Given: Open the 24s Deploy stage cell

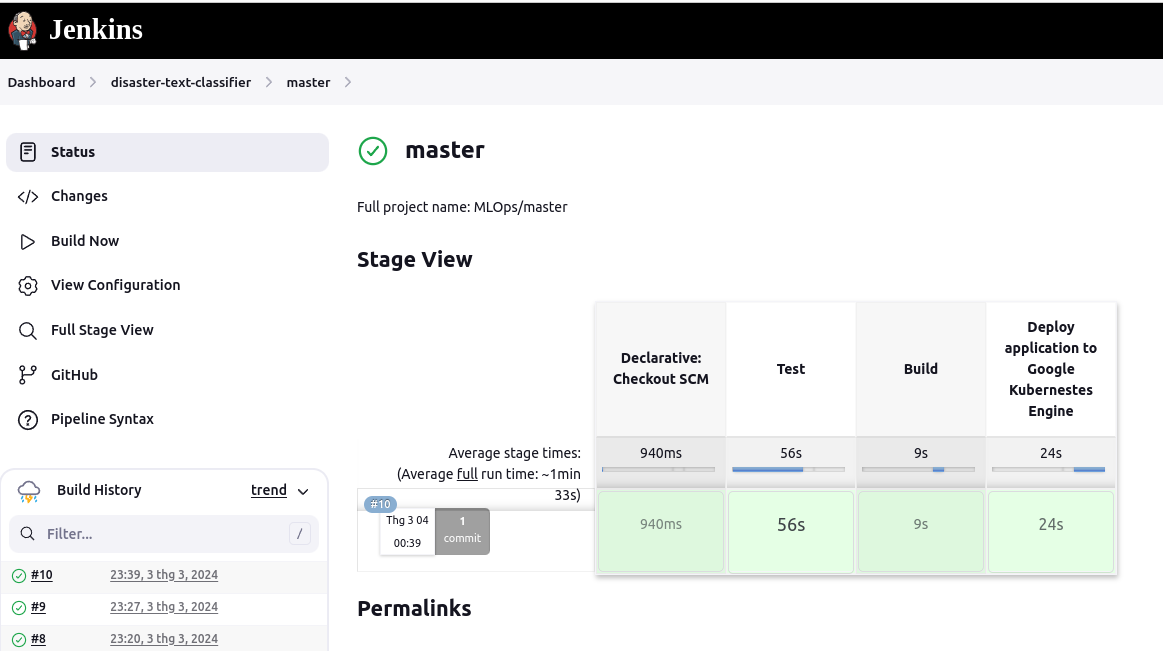Looking at the screenshot, I should pos(1051,532).
